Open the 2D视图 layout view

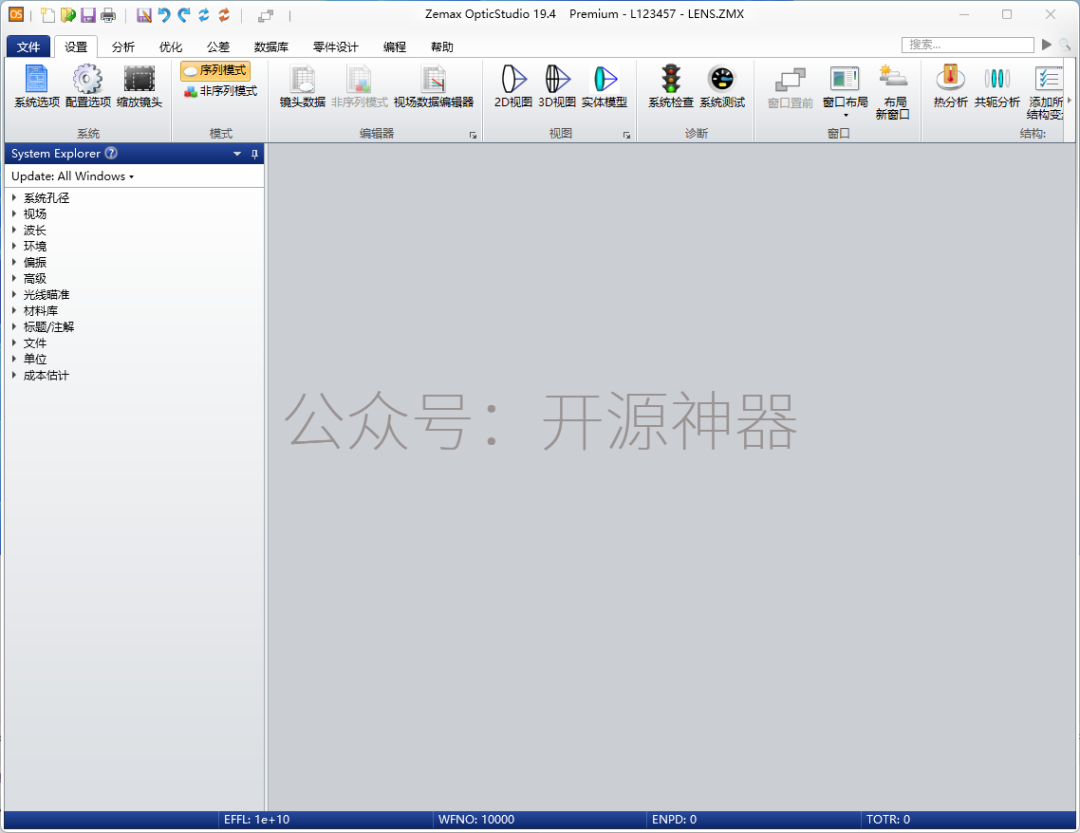(513, 86)
